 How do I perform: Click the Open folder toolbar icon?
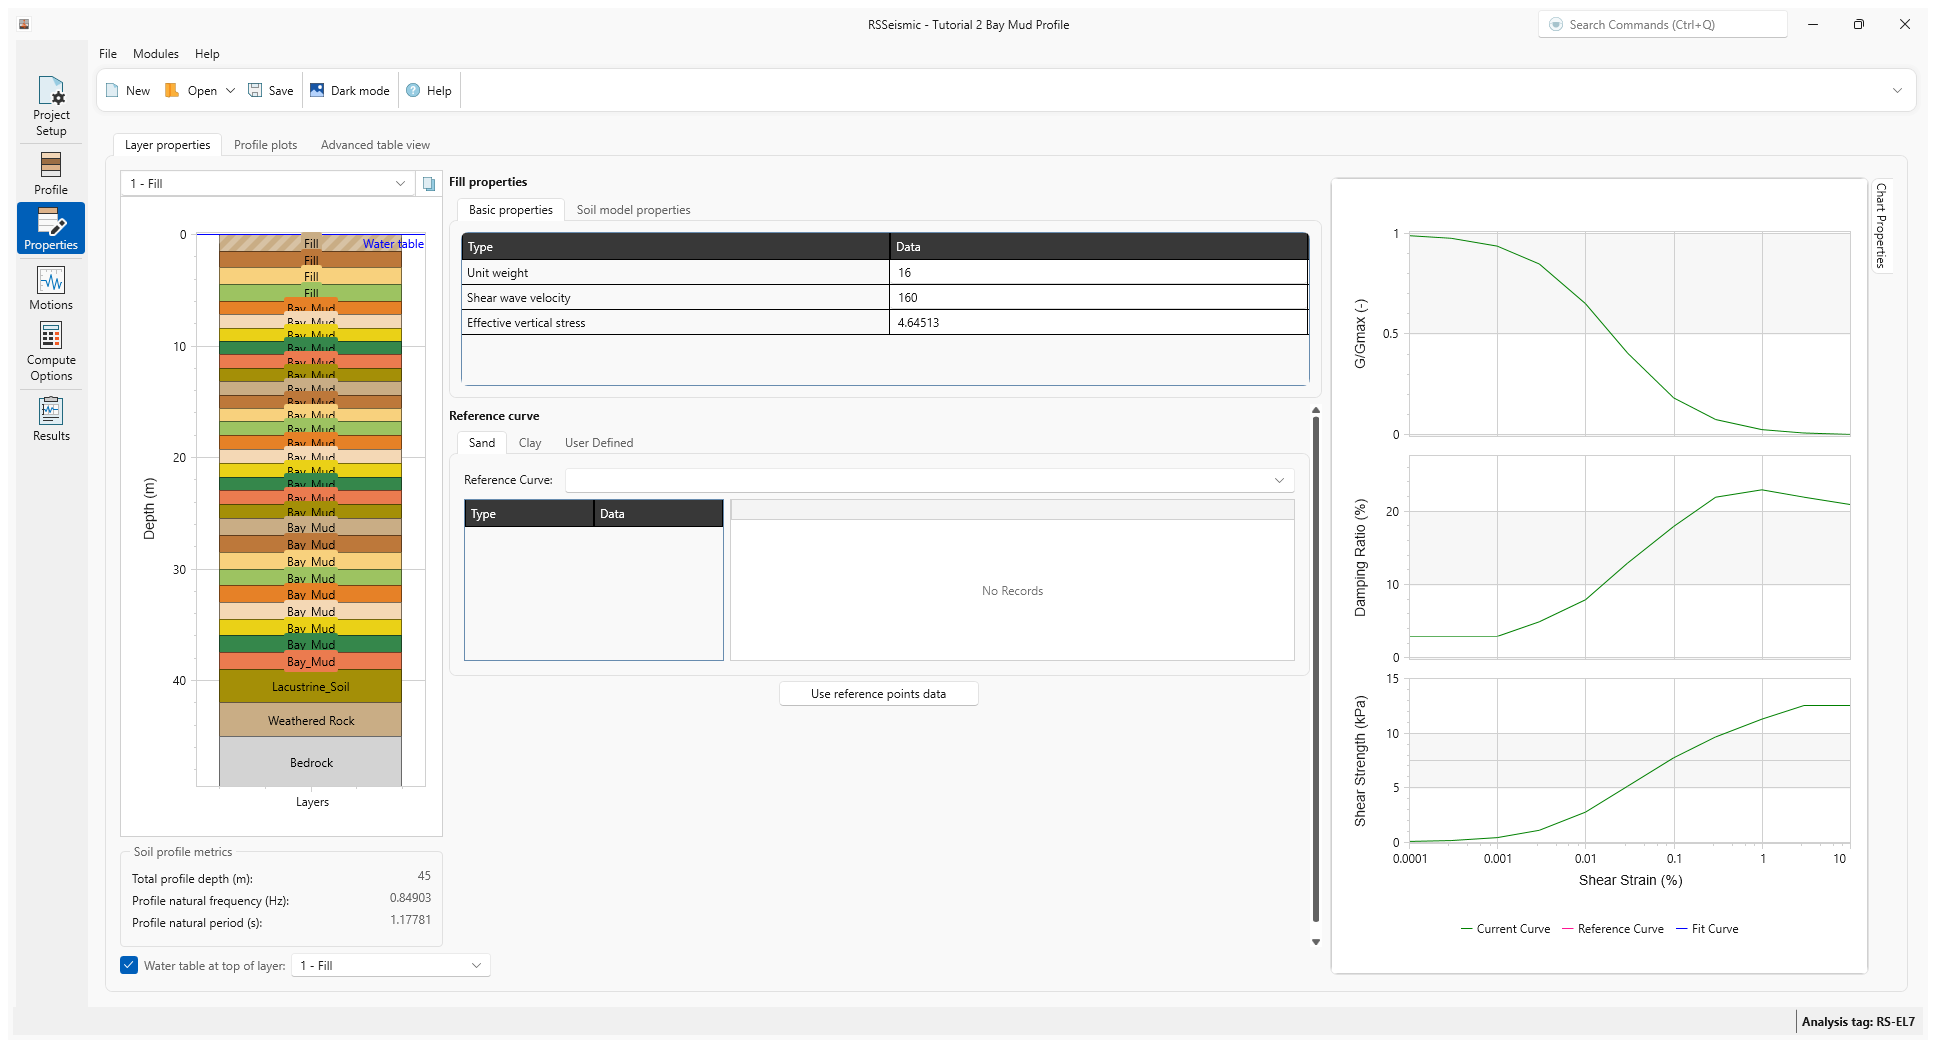click(172, 90)
